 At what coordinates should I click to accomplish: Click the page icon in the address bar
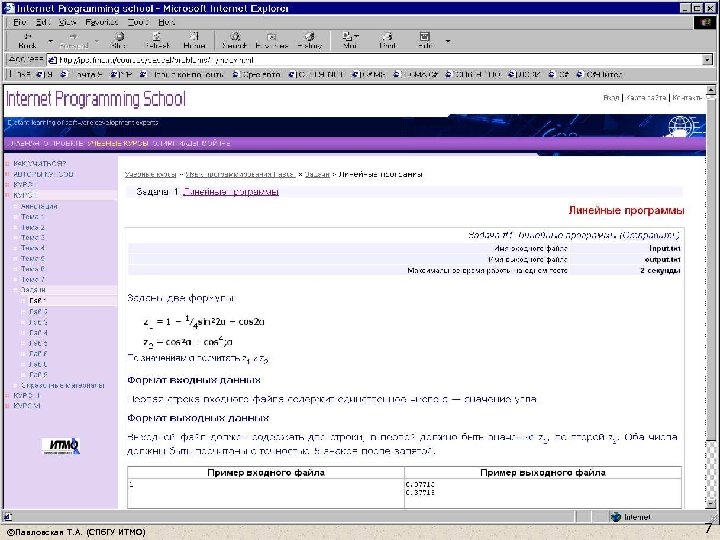click(x=52, y=60)
